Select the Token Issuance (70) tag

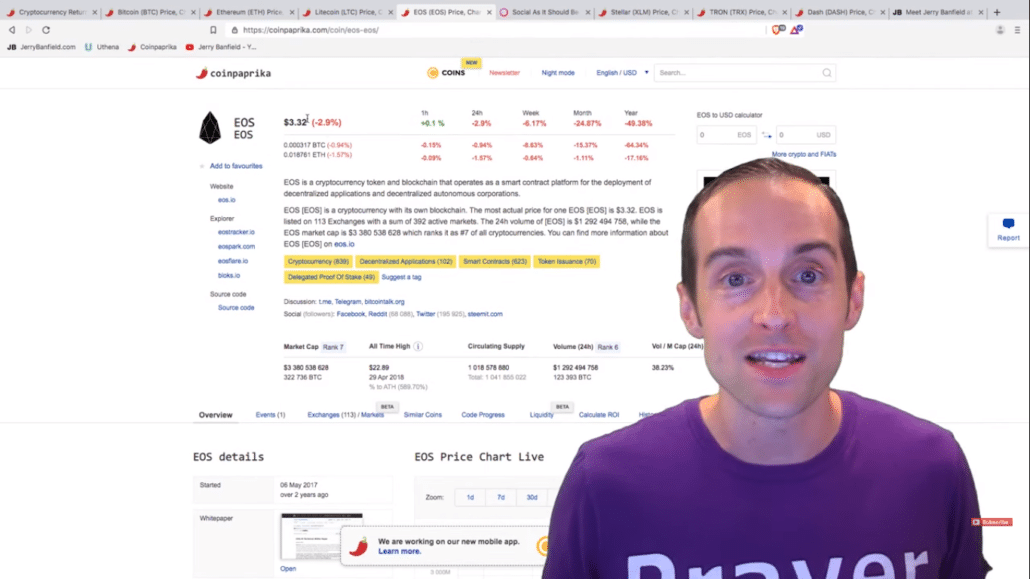pyautogui.click(x=566, y=262)
